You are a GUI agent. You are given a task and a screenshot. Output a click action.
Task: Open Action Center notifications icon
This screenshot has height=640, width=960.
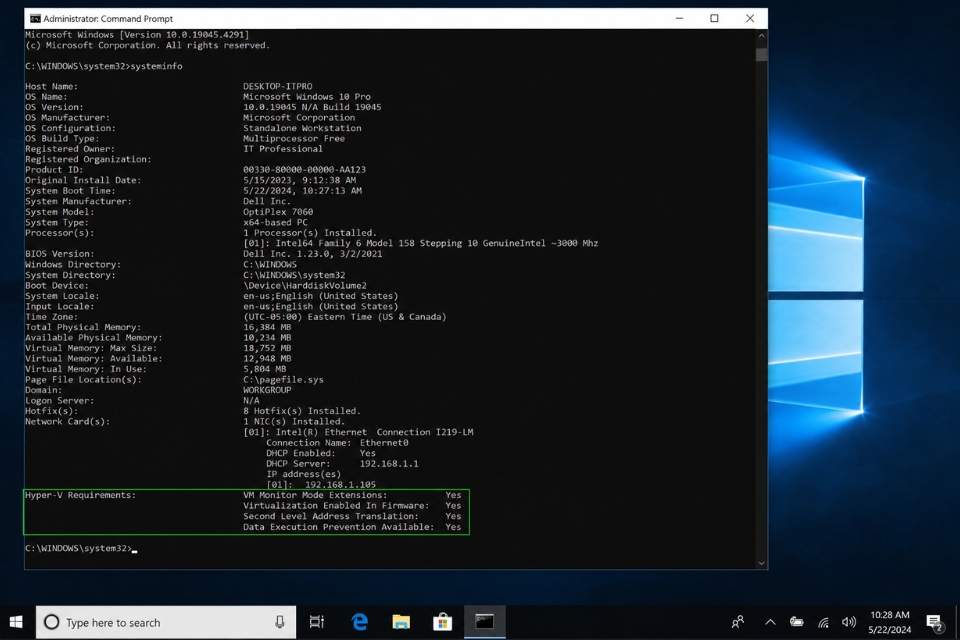tap(935, 623)
